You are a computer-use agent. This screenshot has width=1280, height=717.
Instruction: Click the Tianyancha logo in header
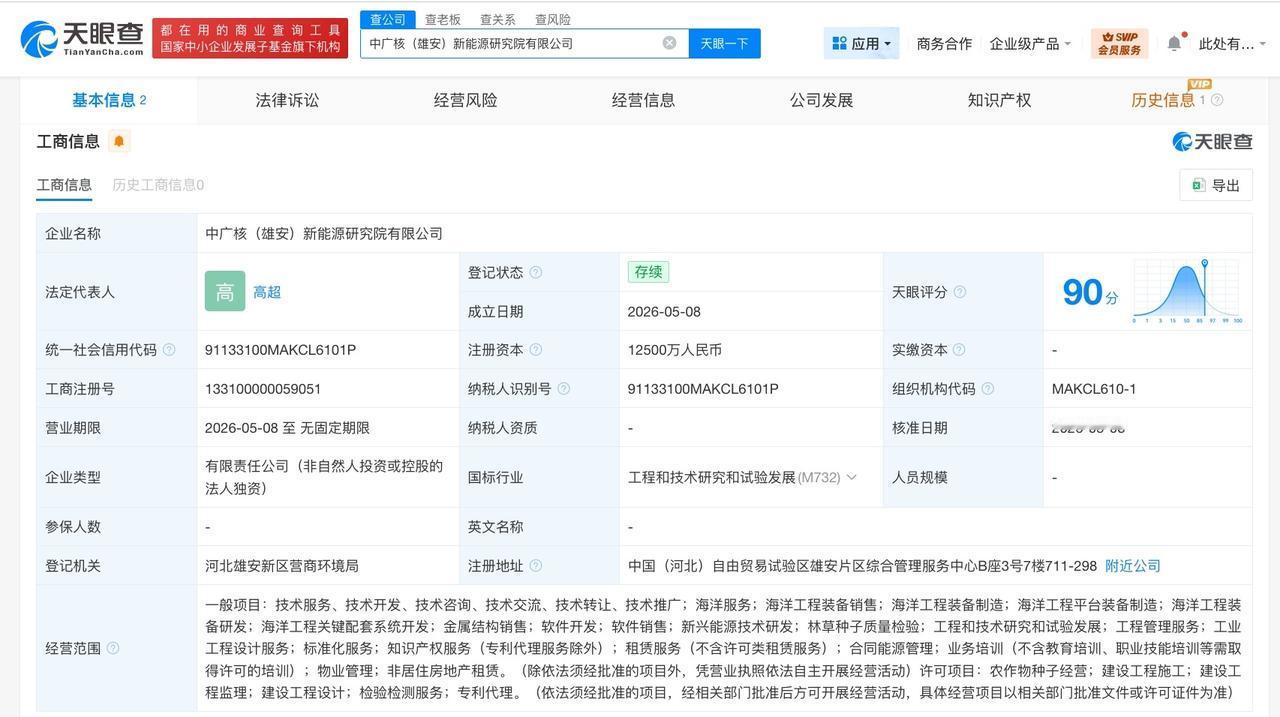pyautogui.click(x=82, y=39)
